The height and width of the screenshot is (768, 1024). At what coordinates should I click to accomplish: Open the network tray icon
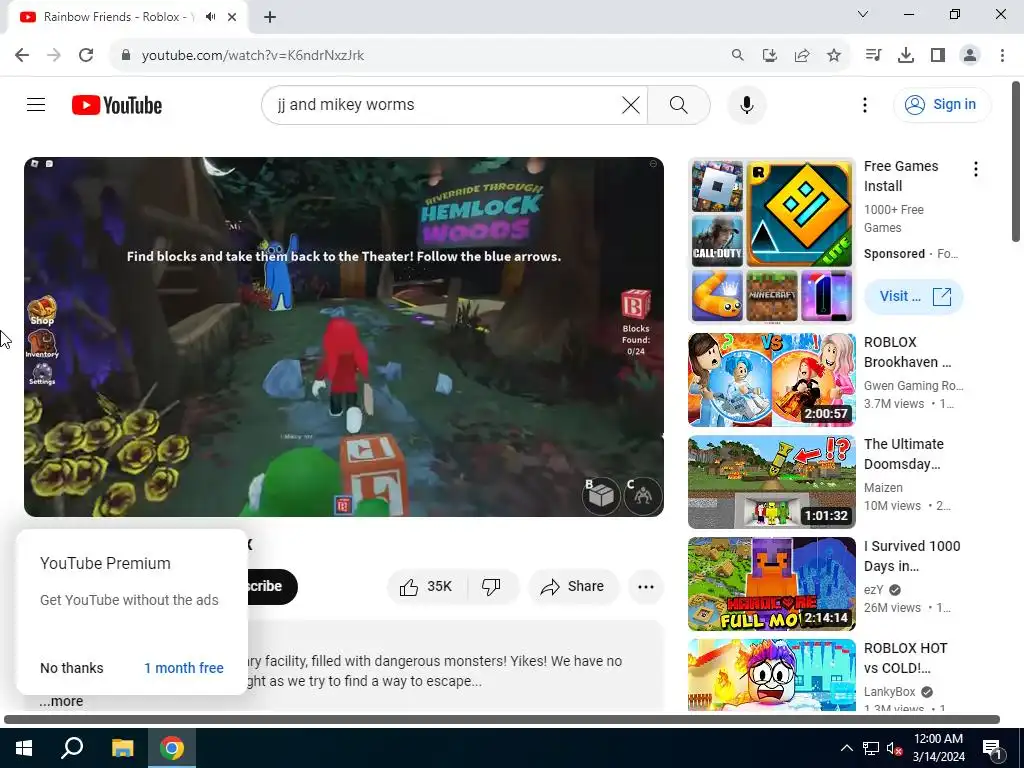click(x=871, y=748)
